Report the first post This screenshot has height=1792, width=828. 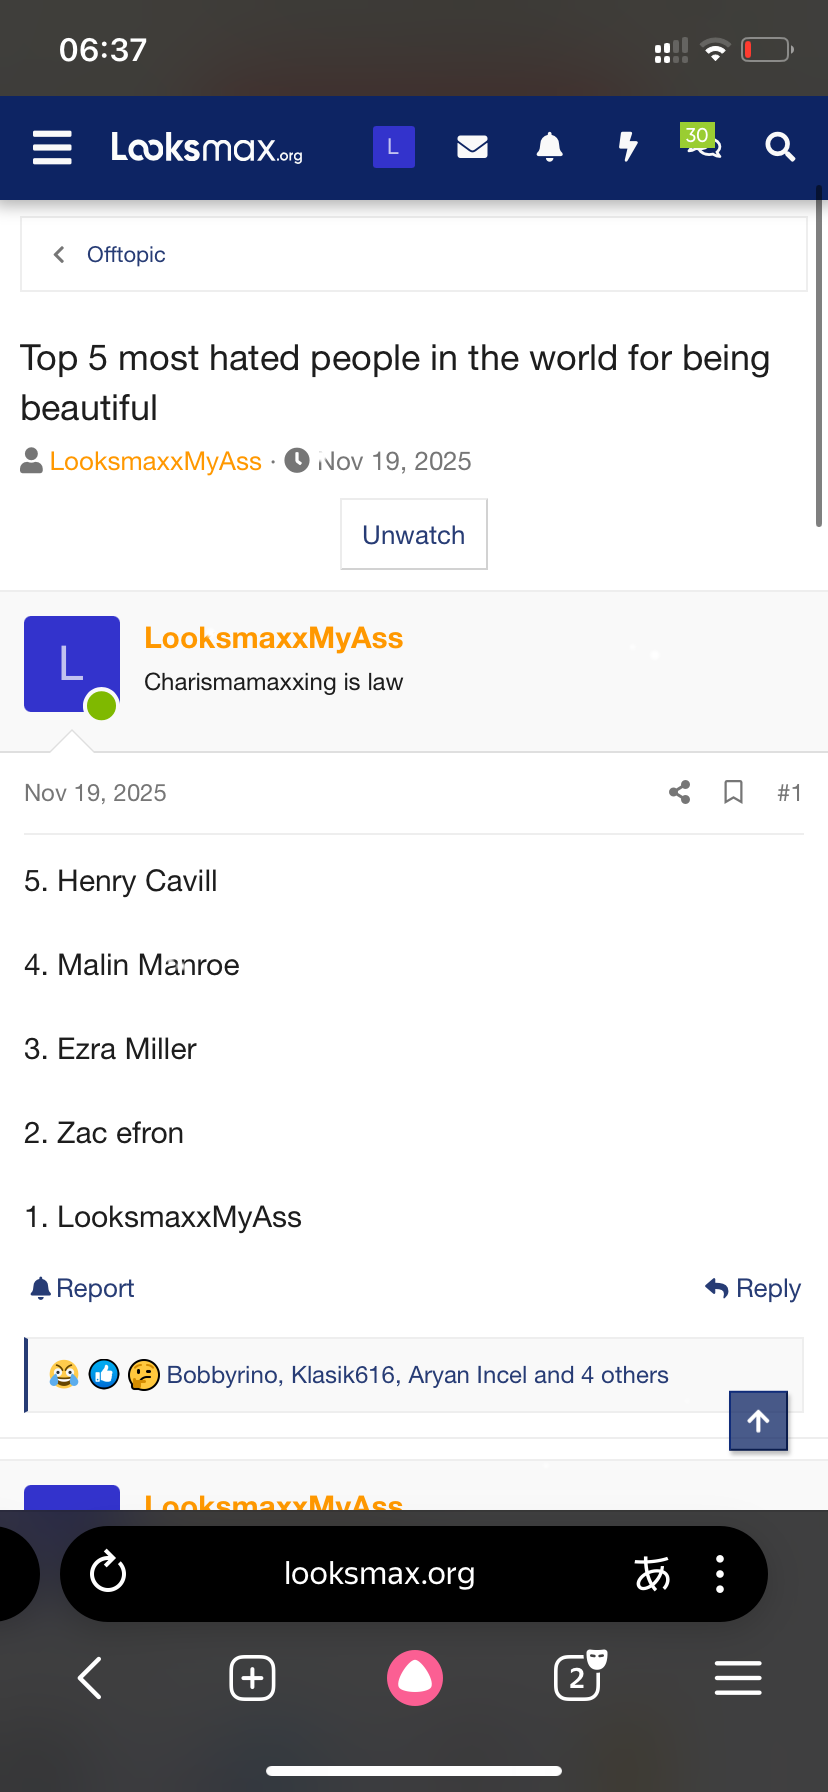pyautogui.click(x=83, y=1288)
